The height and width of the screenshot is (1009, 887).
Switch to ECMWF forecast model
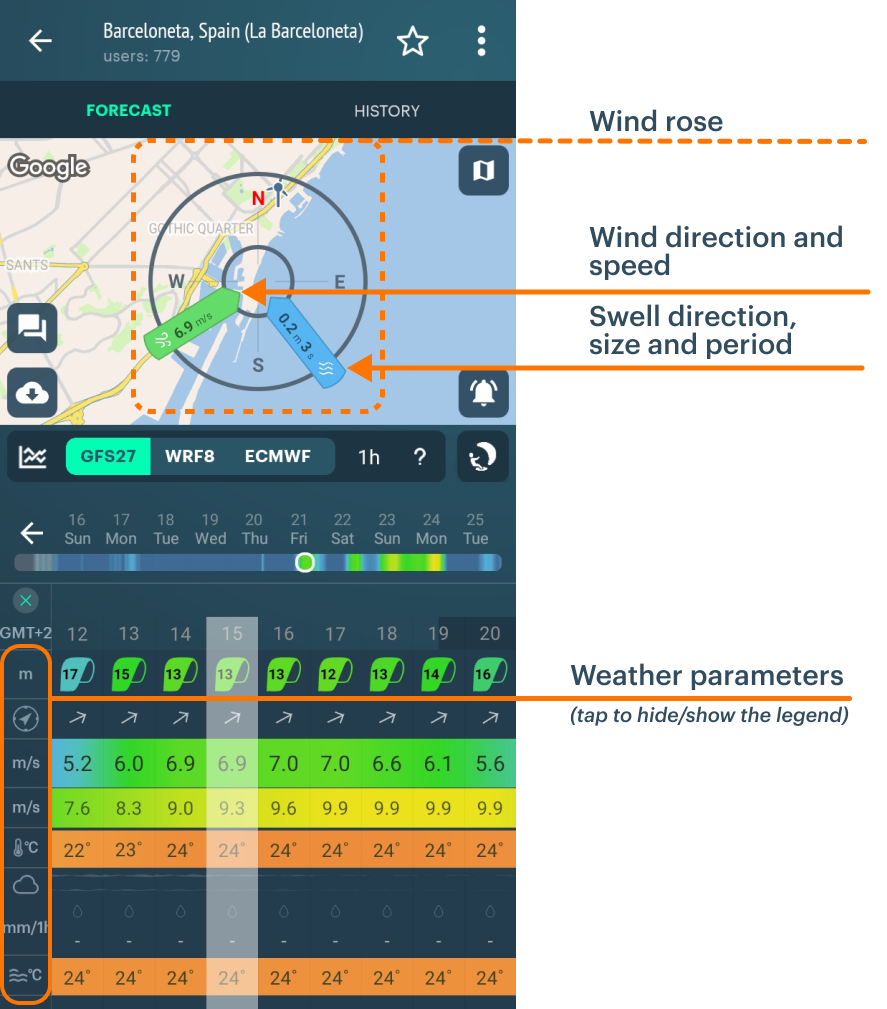277,457
